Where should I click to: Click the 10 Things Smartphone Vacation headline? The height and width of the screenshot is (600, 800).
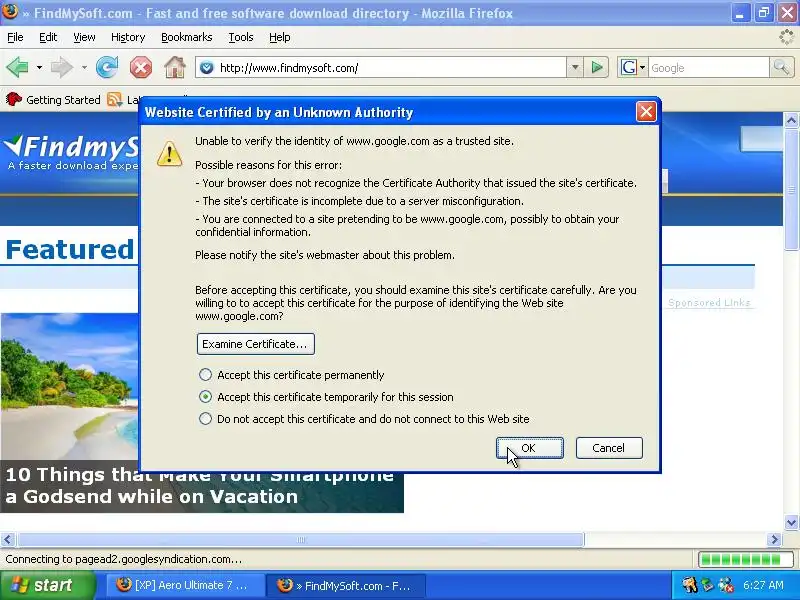pyautogui.click(x=202, y=486)
